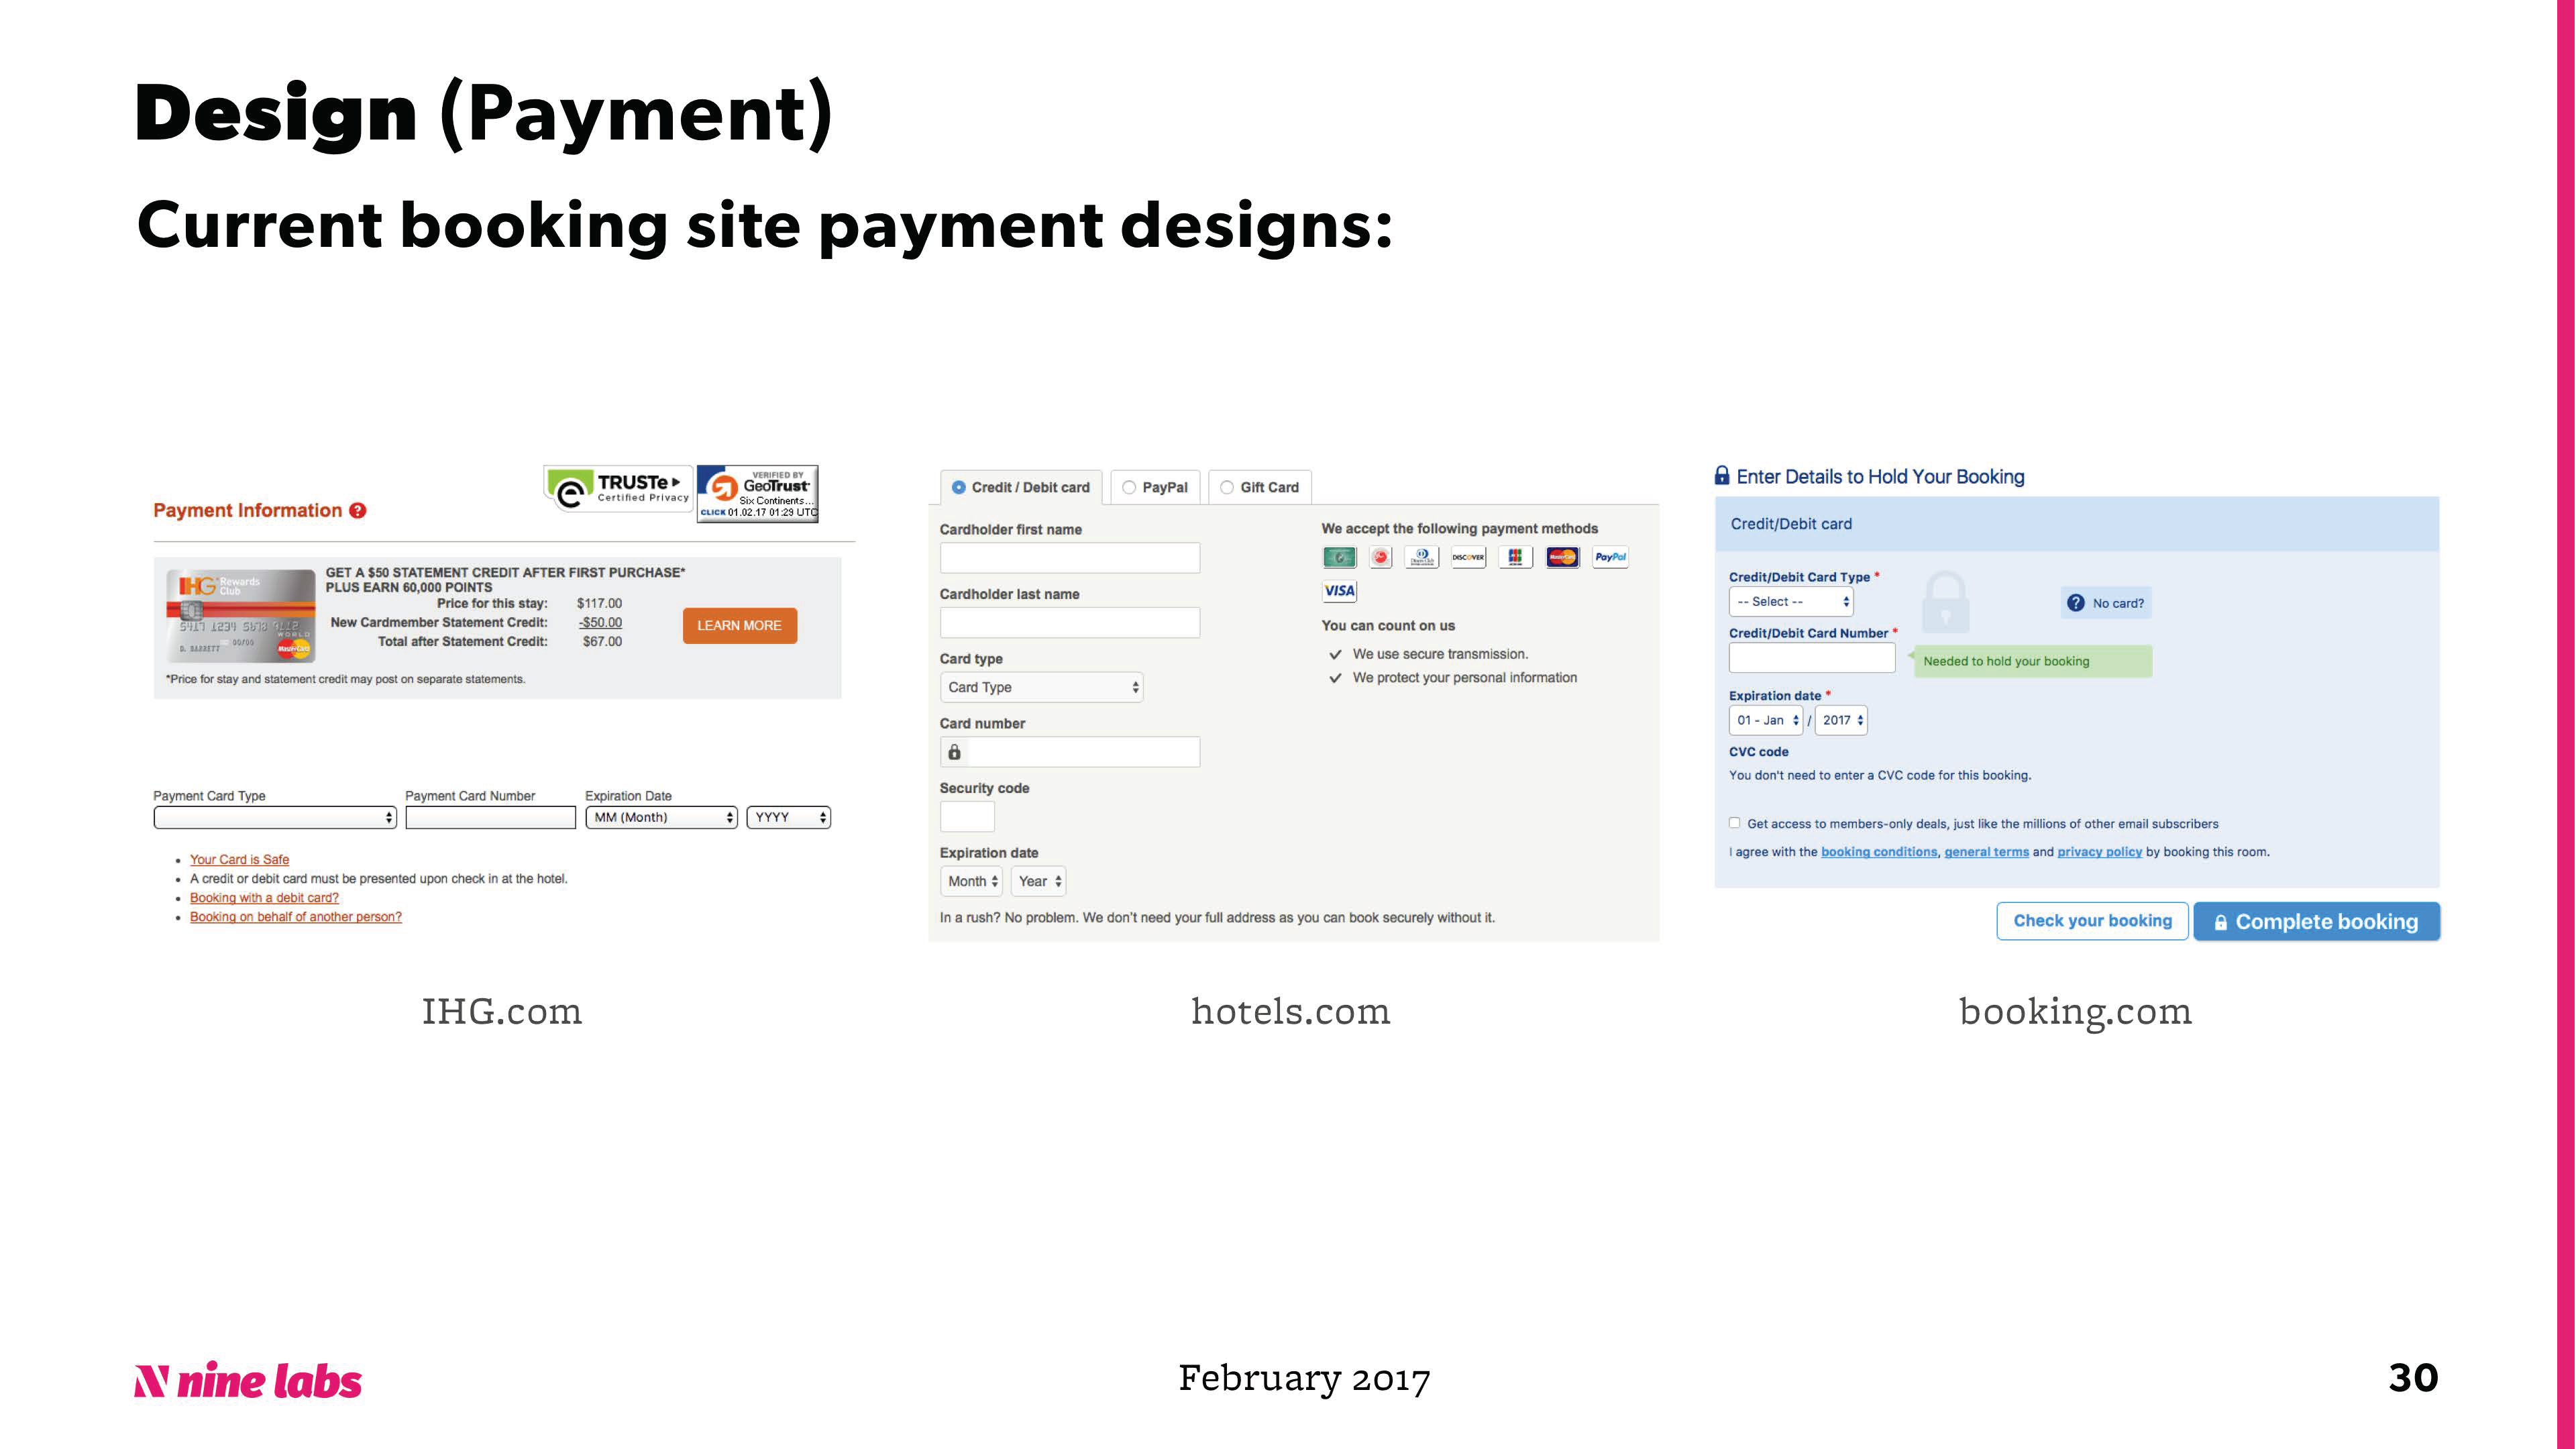This screenshot has height=1449, width=2576.
Task: Click the Payment Information help icon
Action: coord(357,511)
